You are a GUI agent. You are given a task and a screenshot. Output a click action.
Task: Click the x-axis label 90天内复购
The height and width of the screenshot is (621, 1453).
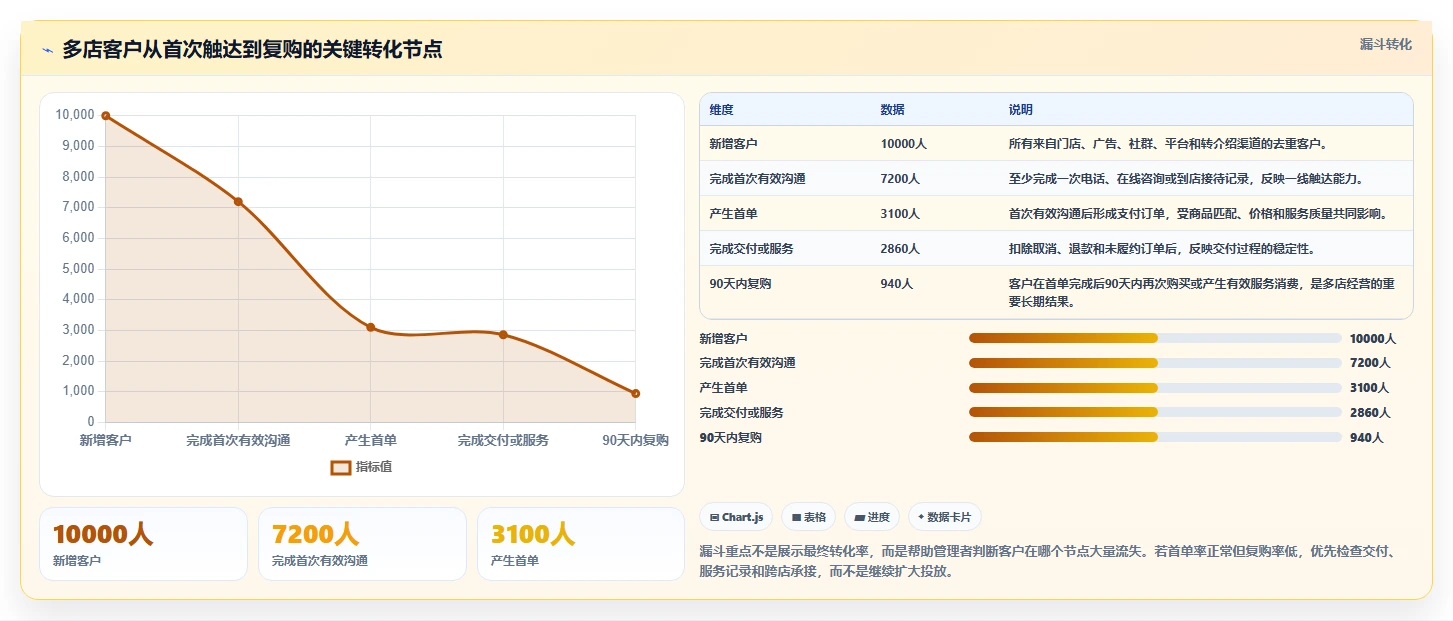point(635,440)
